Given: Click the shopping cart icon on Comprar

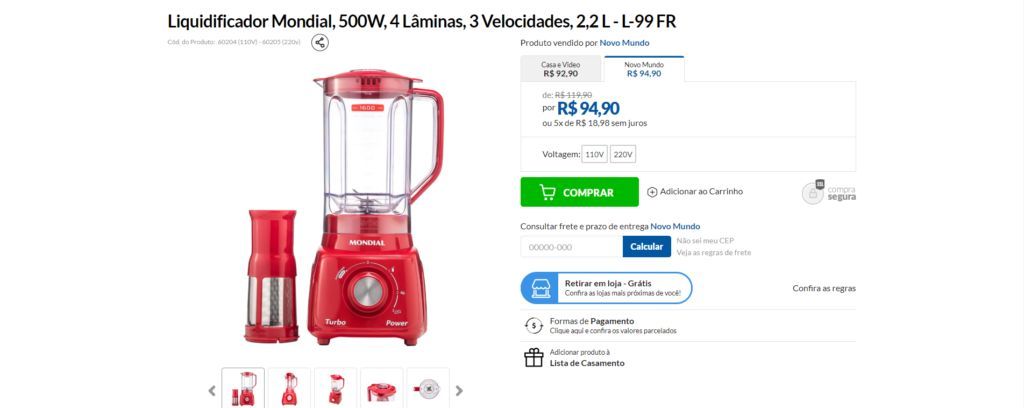Looking at the screenshot, I should (x=547, y=192).
